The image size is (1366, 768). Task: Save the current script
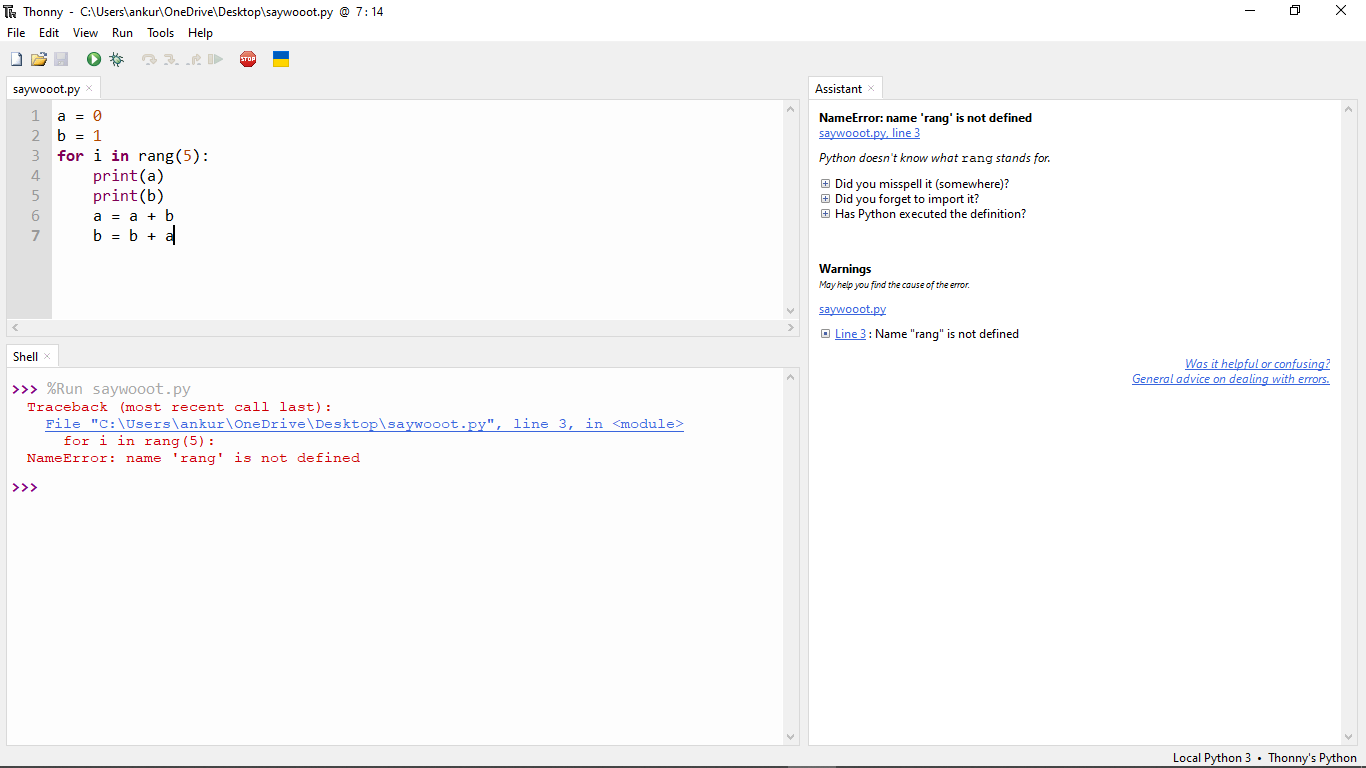pos(60,59)
